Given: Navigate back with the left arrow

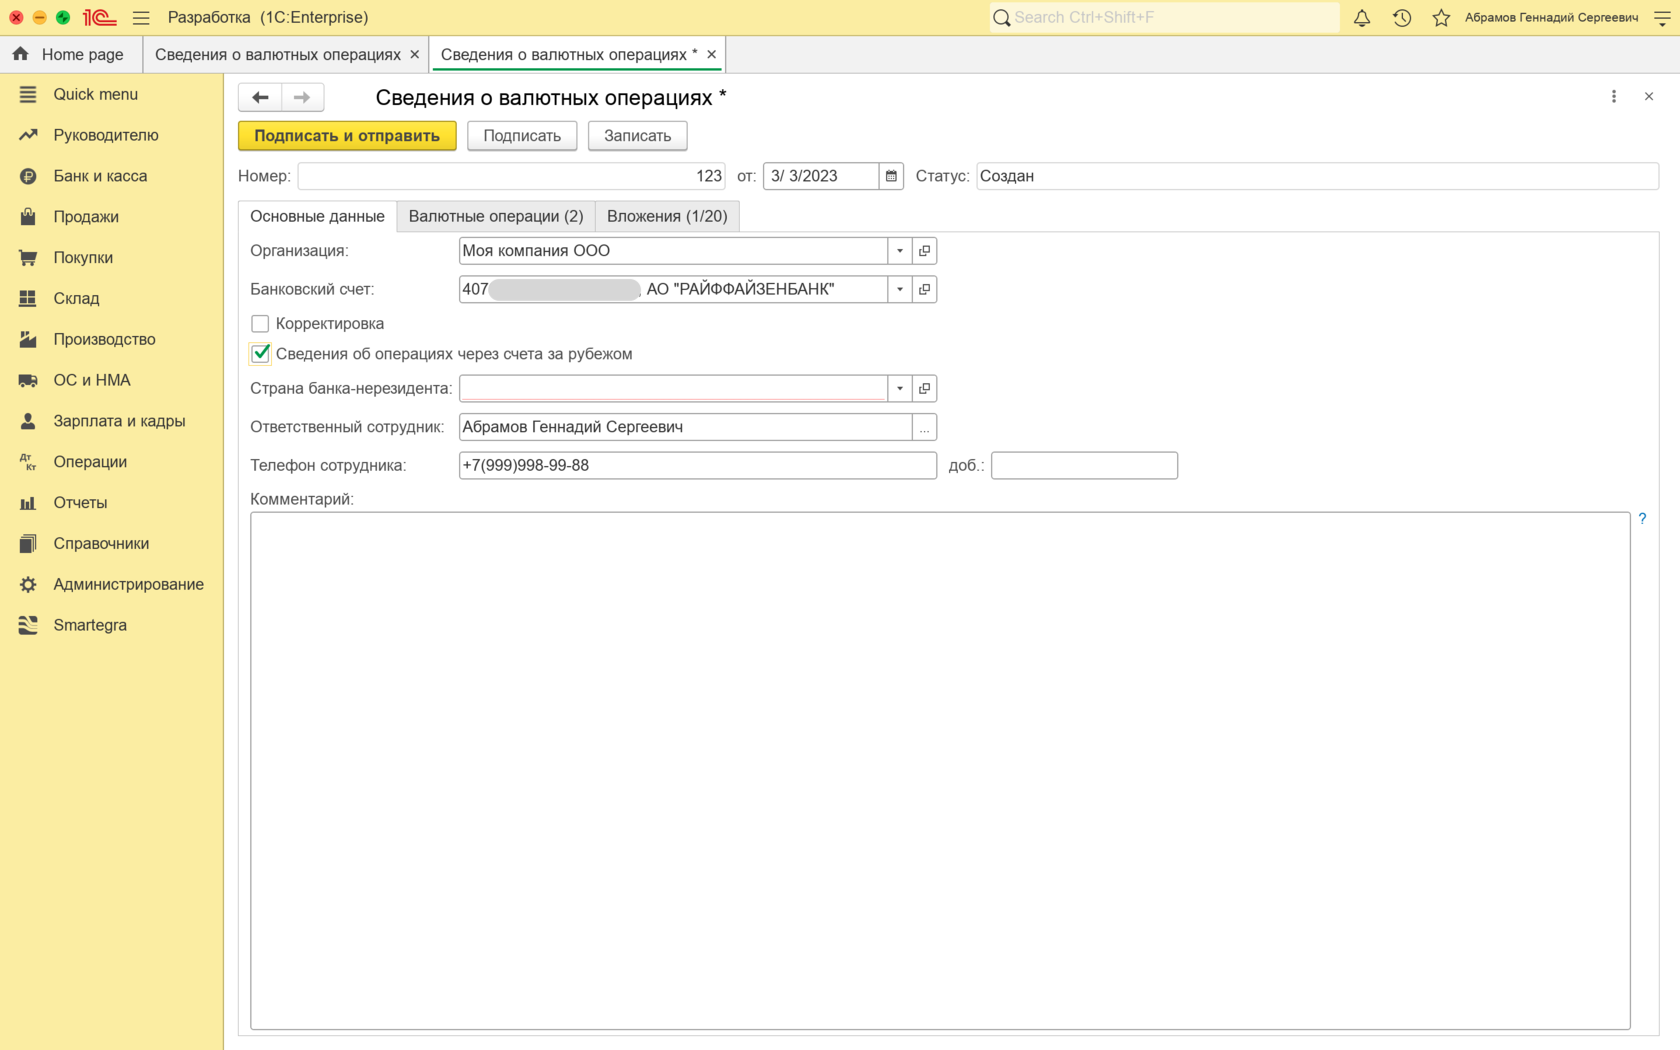Looking at the screenshot, I should pos(260,97).
